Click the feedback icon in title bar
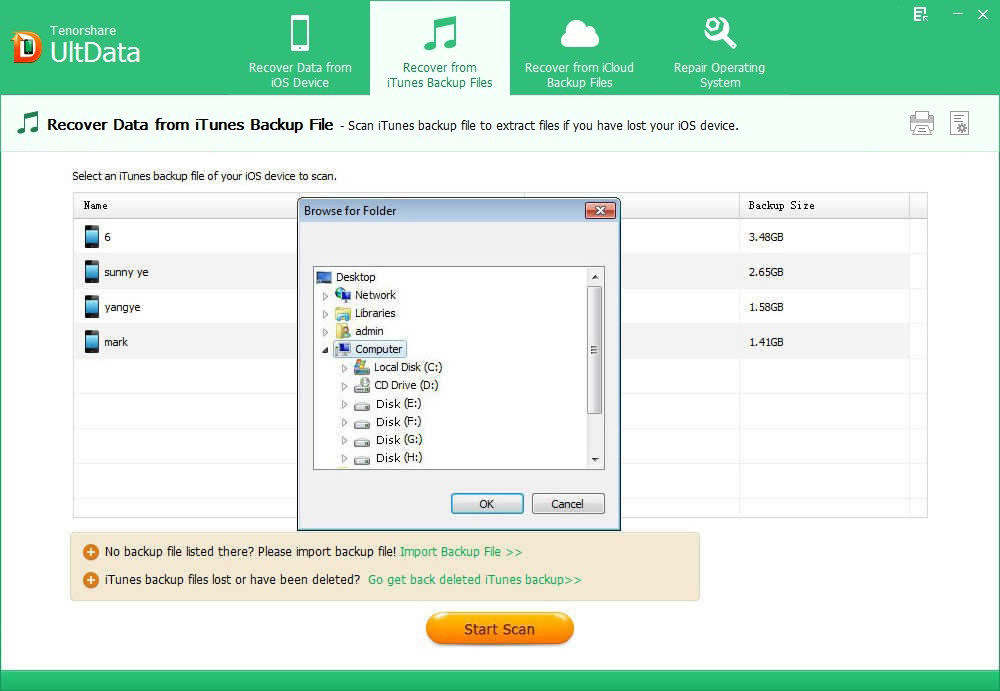Screen dimensions: 1000x691 point(920,14)
